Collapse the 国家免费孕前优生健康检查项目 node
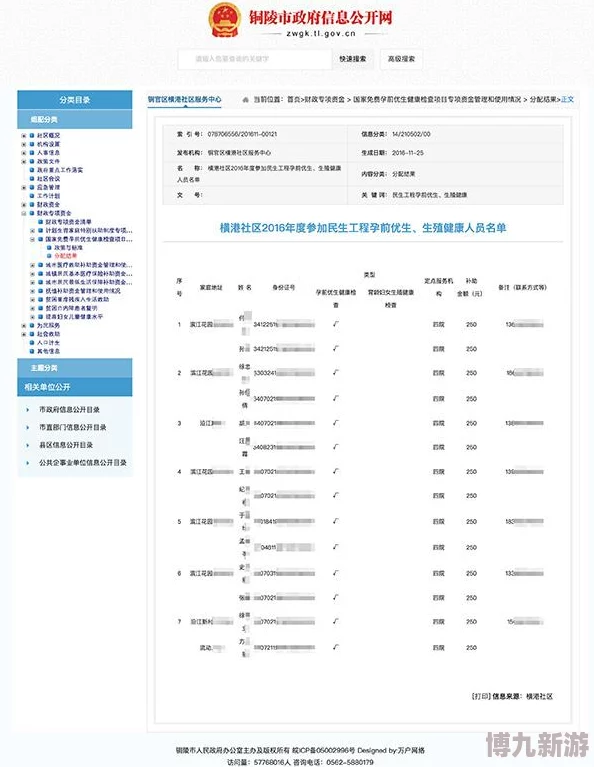594x767 pixels. coord(32,239)
